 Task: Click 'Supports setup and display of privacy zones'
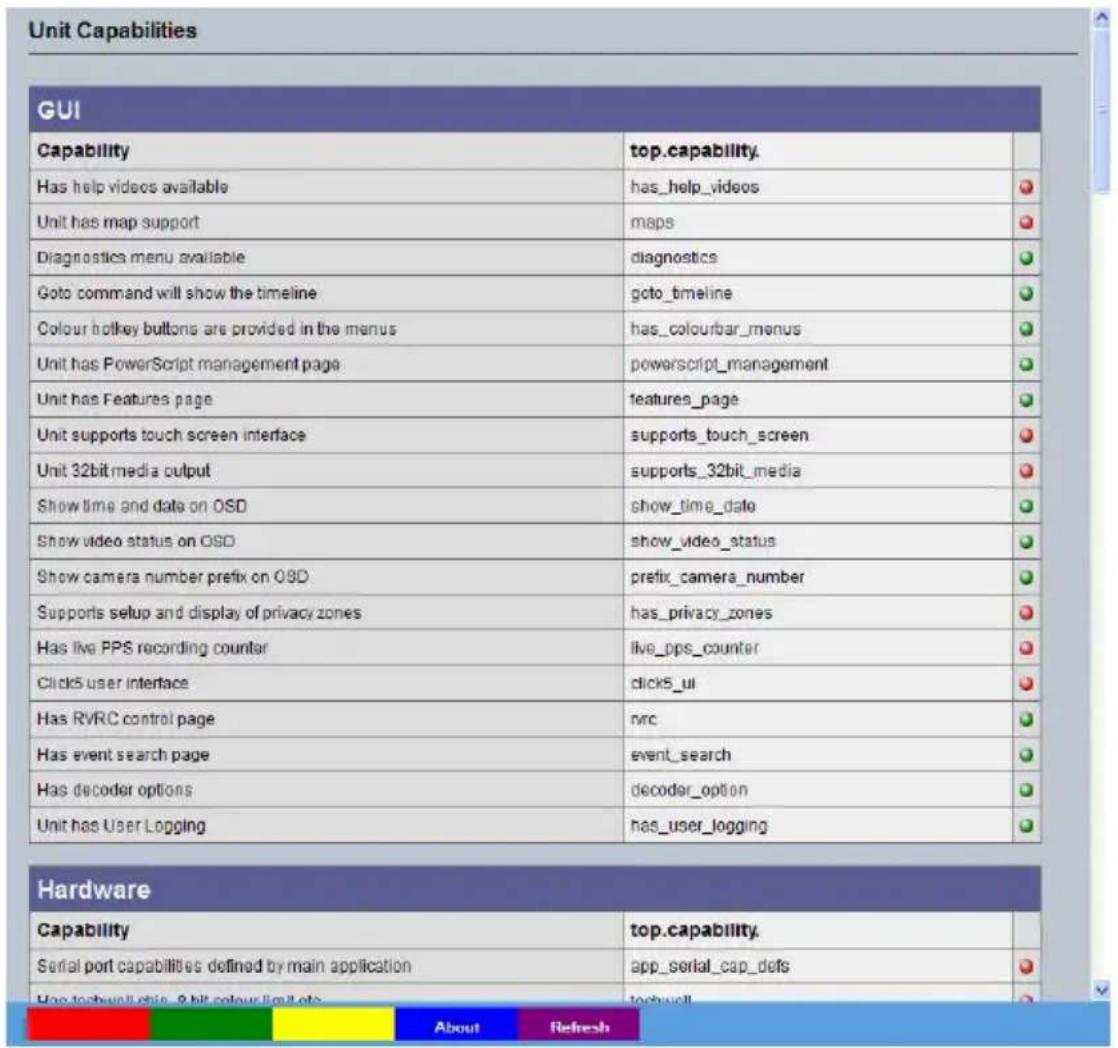coord(200,612)
